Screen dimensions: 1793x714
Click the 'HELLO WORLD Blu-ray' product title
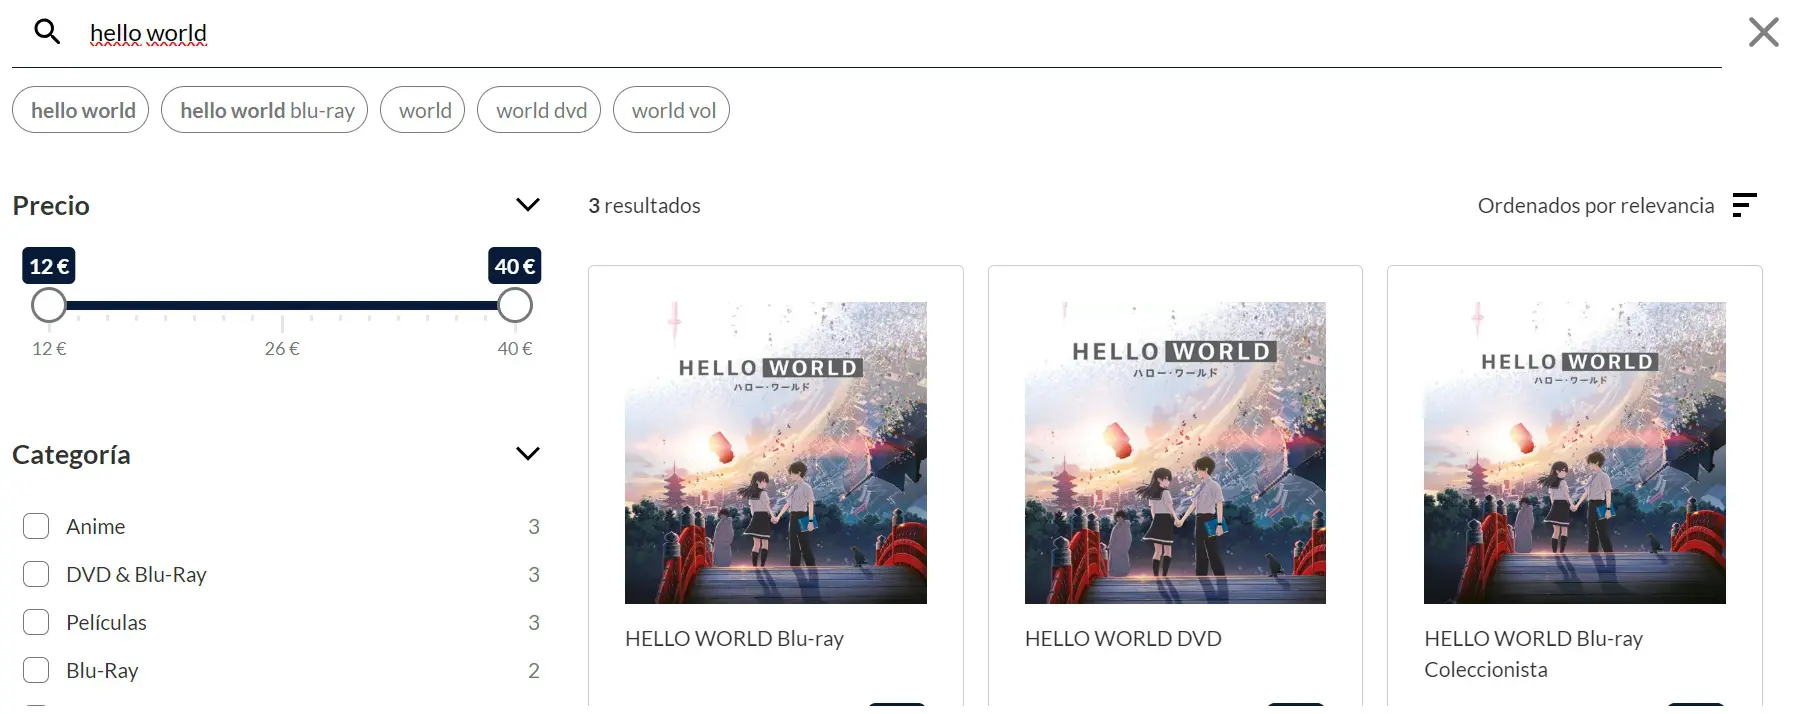pos(734,638)
